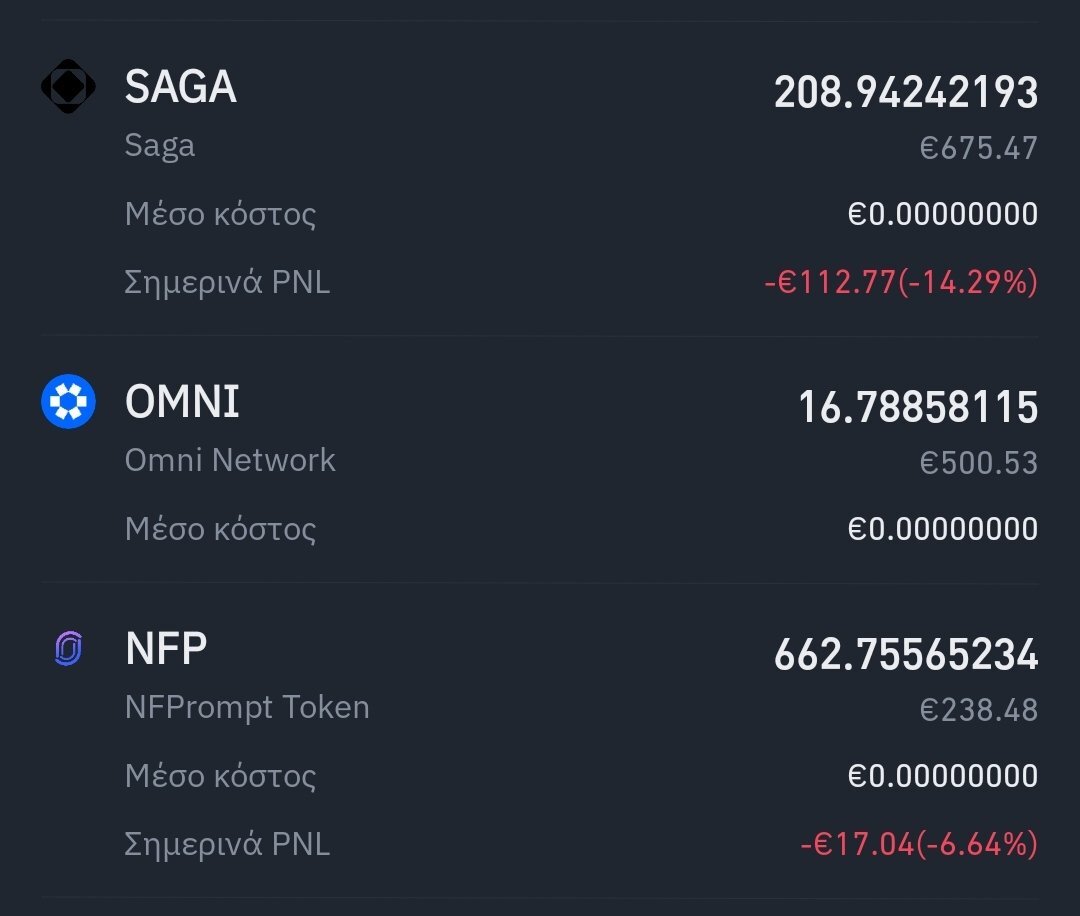This screenshot has width=1080, height=916.
Task: Select the Omni Network subtitle
Action: 230,460
